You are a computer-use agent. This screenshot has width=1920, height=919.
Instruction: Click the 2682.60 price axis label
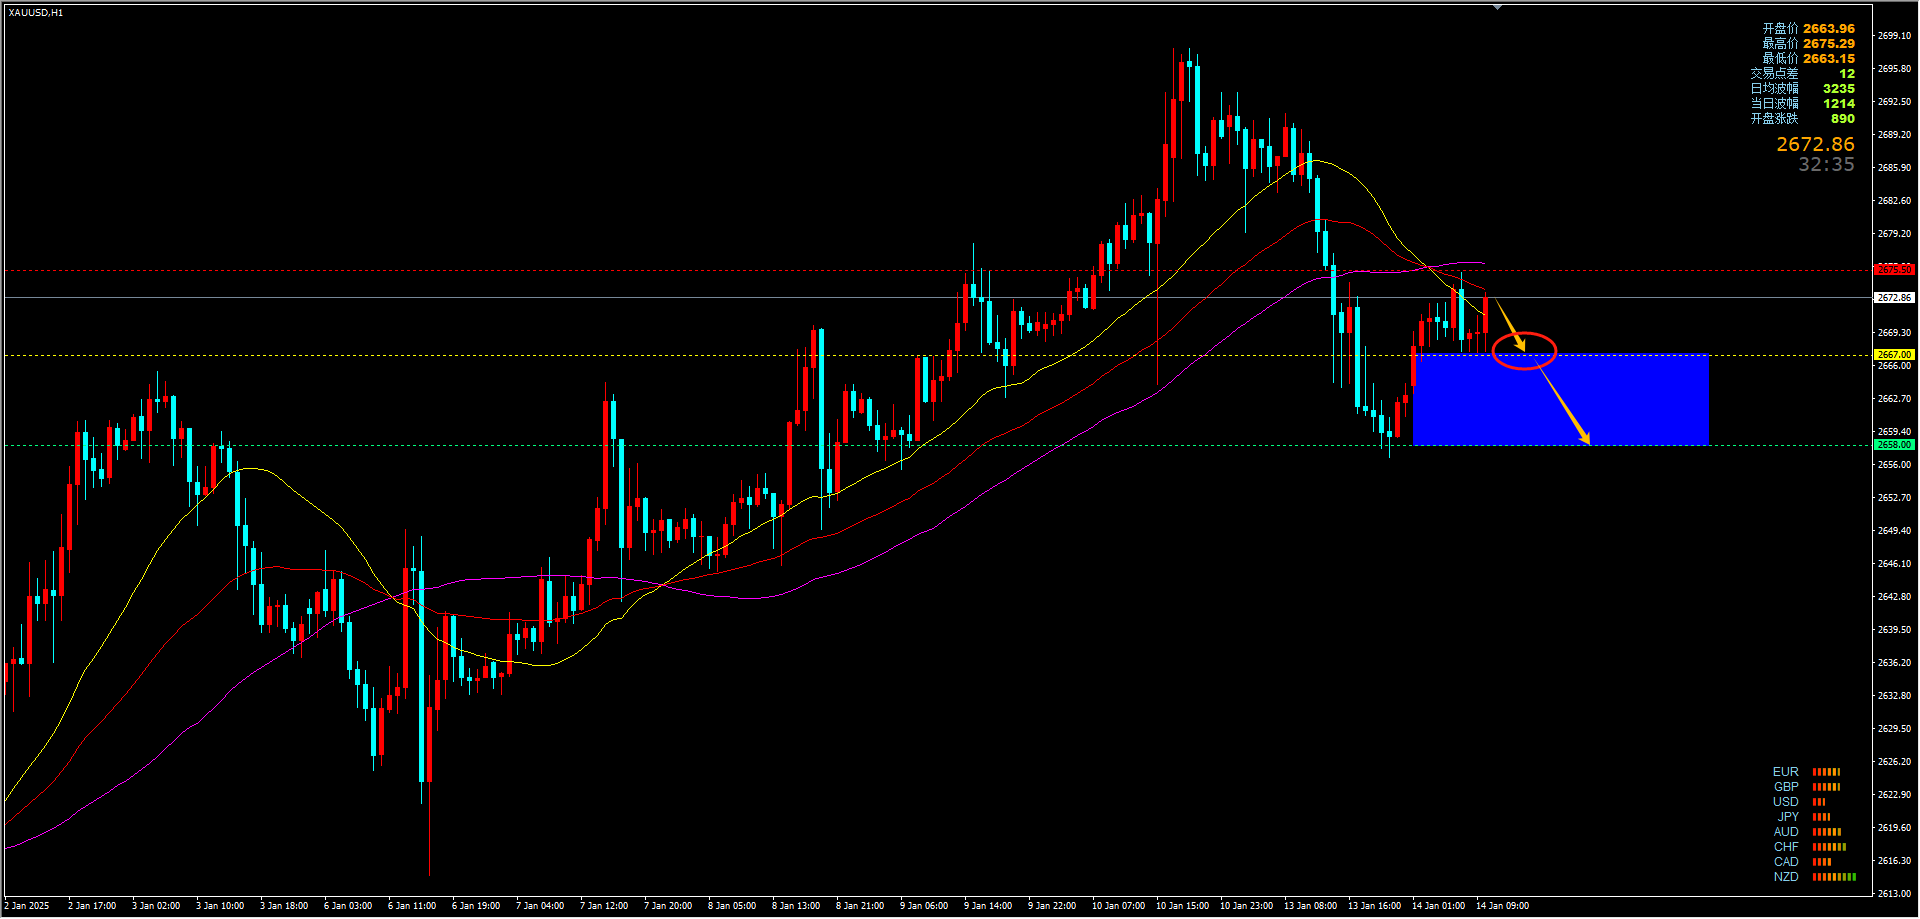[1894, 201]
